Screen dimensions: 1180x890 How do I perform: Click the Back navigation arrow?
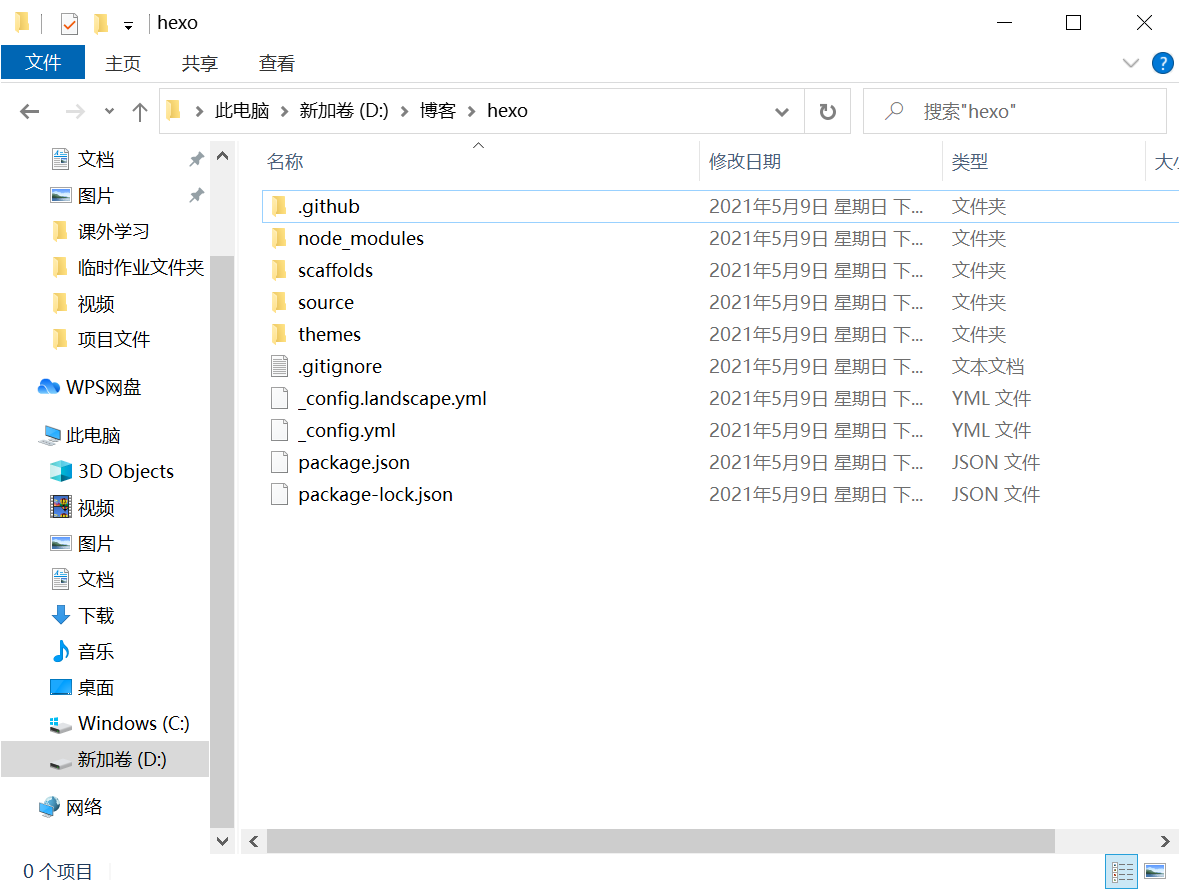[30, 112]
